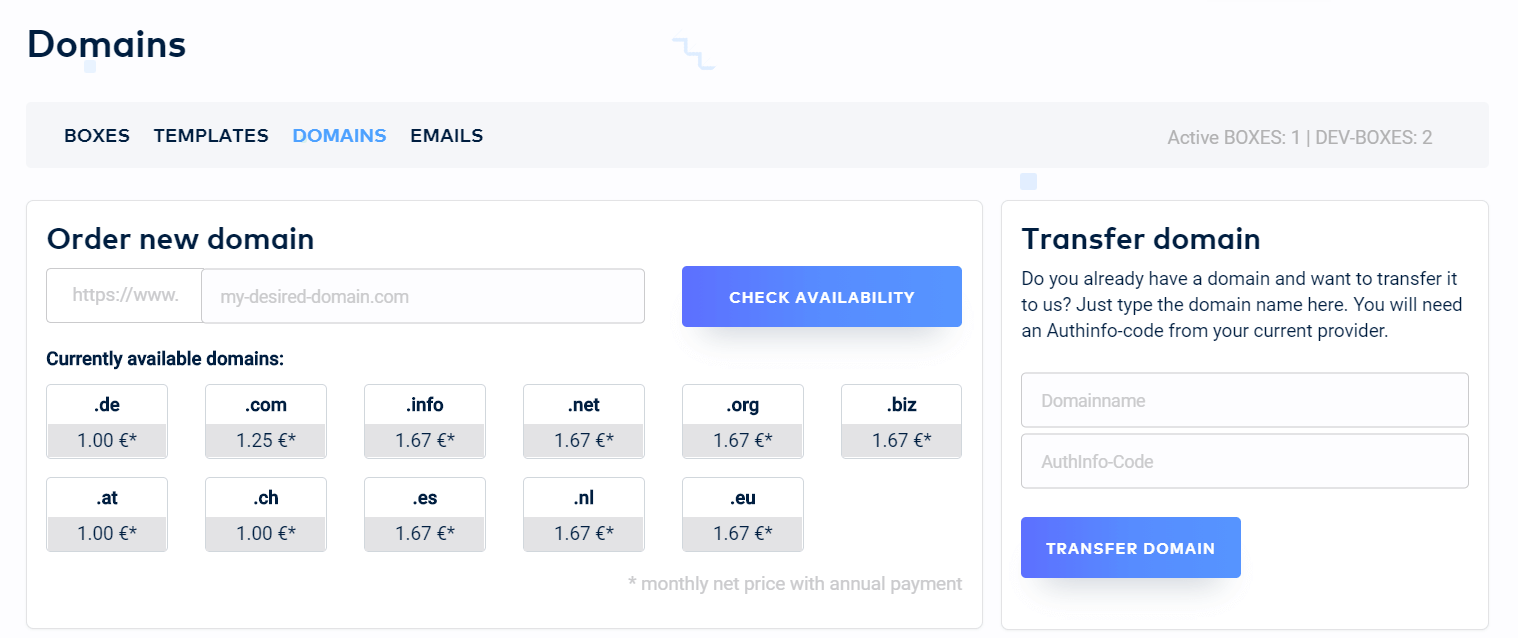Select the .es domain tile

tap(425, 514)
